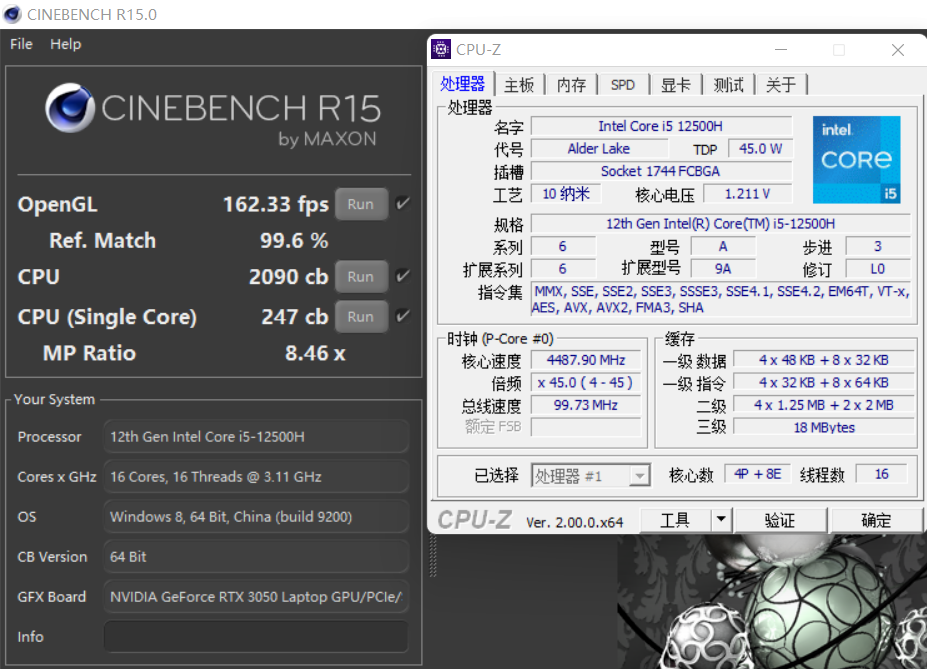The image size is (927, 669).
Task: Click the Cores x GHz field
Action: [256, 477]
